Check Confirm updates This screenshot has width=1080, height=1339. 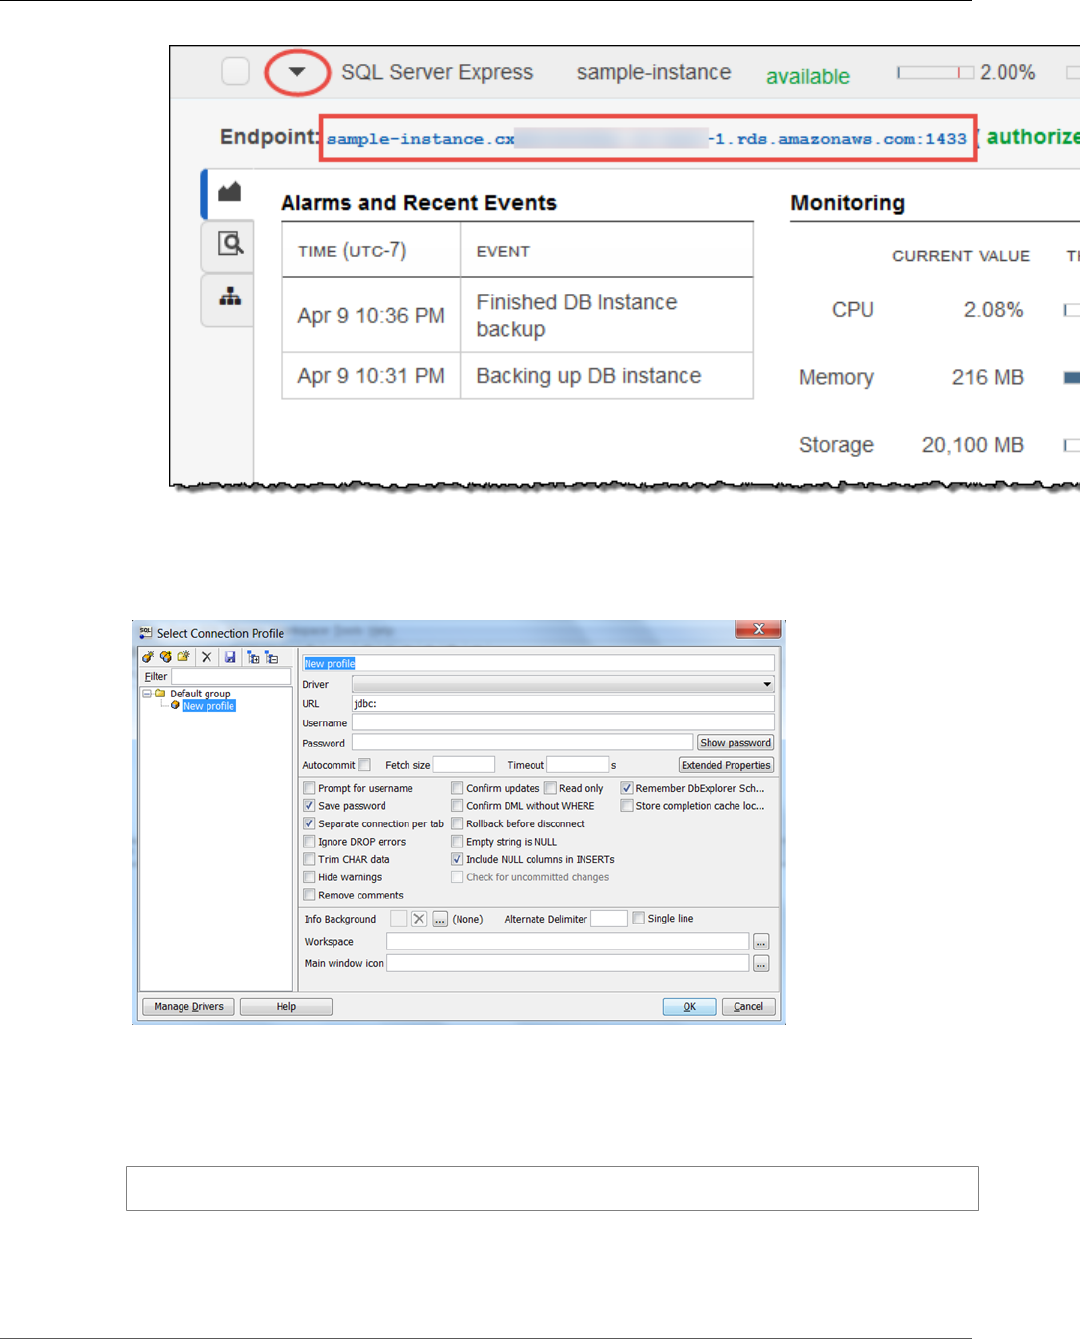[457, 788]
